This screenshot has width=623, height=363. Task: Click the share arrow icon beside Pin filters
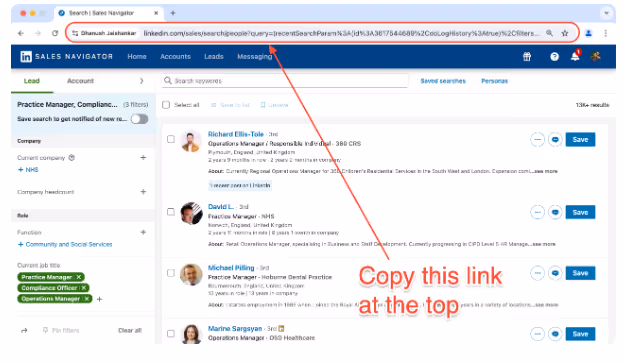click(x=24, y=330)
